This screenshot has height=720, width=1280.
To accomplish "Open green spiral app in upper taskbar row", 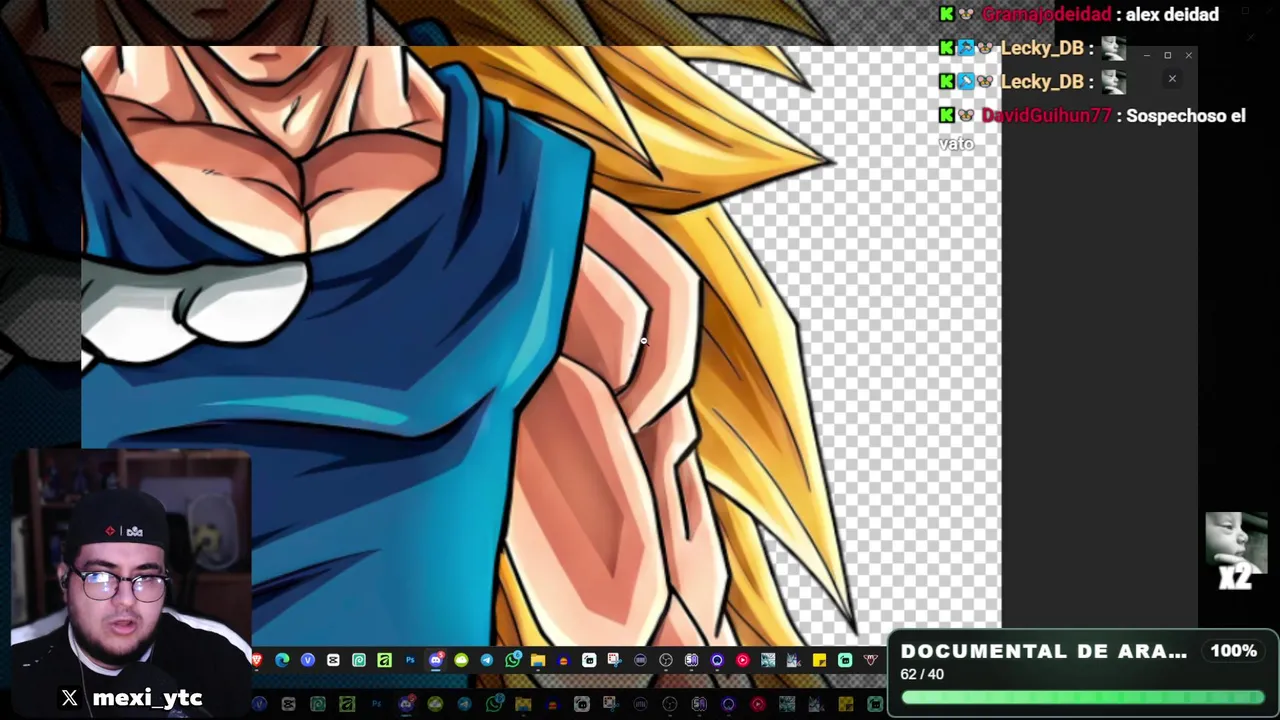I will point(359,660).
